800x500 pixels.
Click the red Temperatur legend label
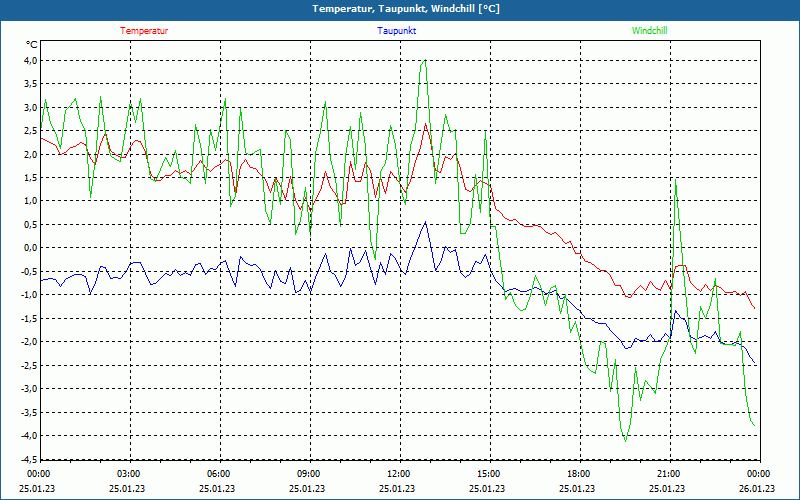tap(144, 31)
